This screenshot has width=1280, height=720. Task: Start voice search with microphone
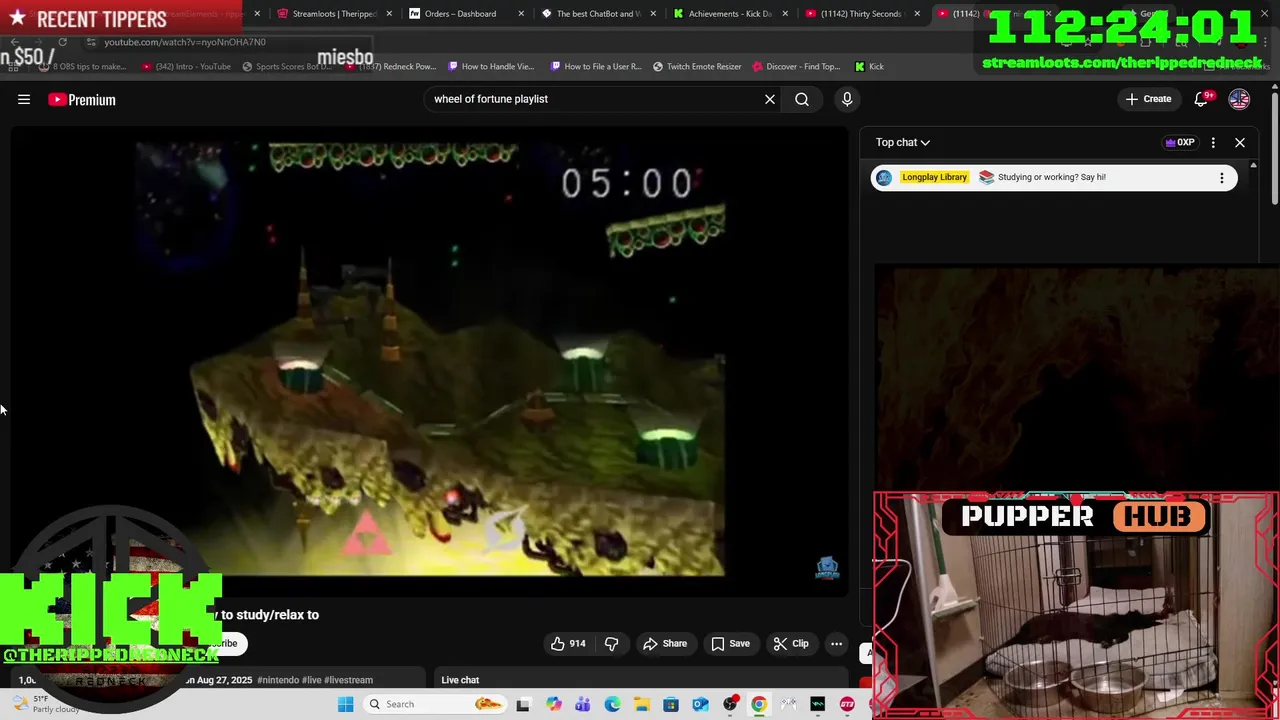847,99
